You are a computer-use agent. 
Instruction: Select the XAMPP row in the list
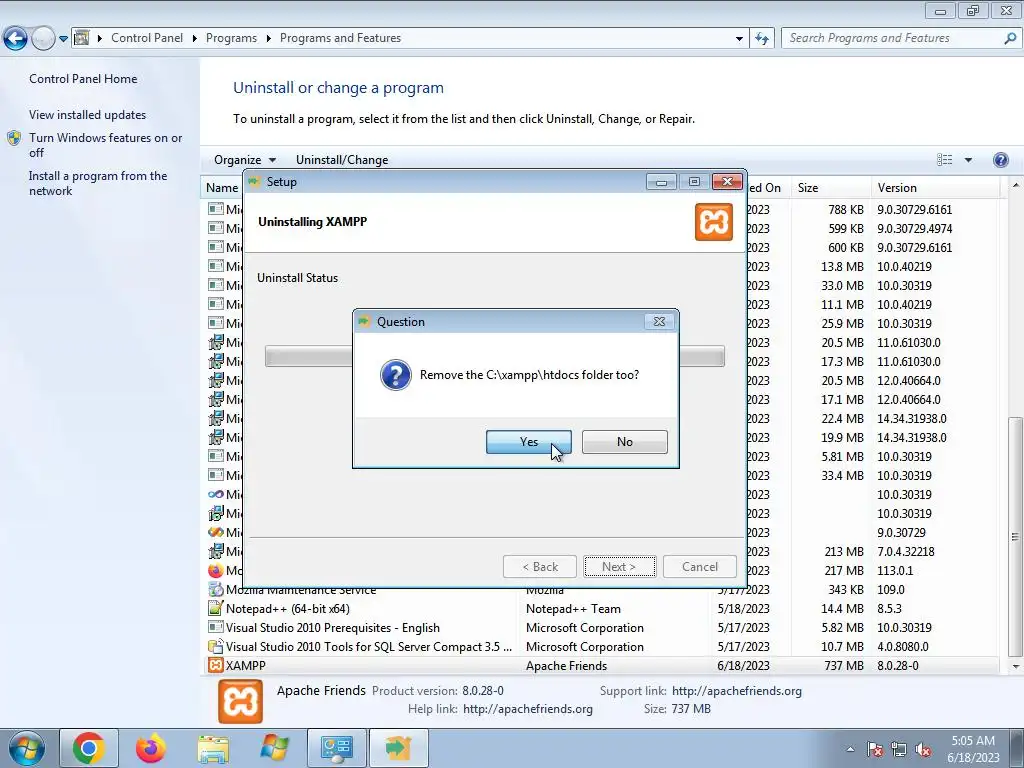[x=600, y=665]
